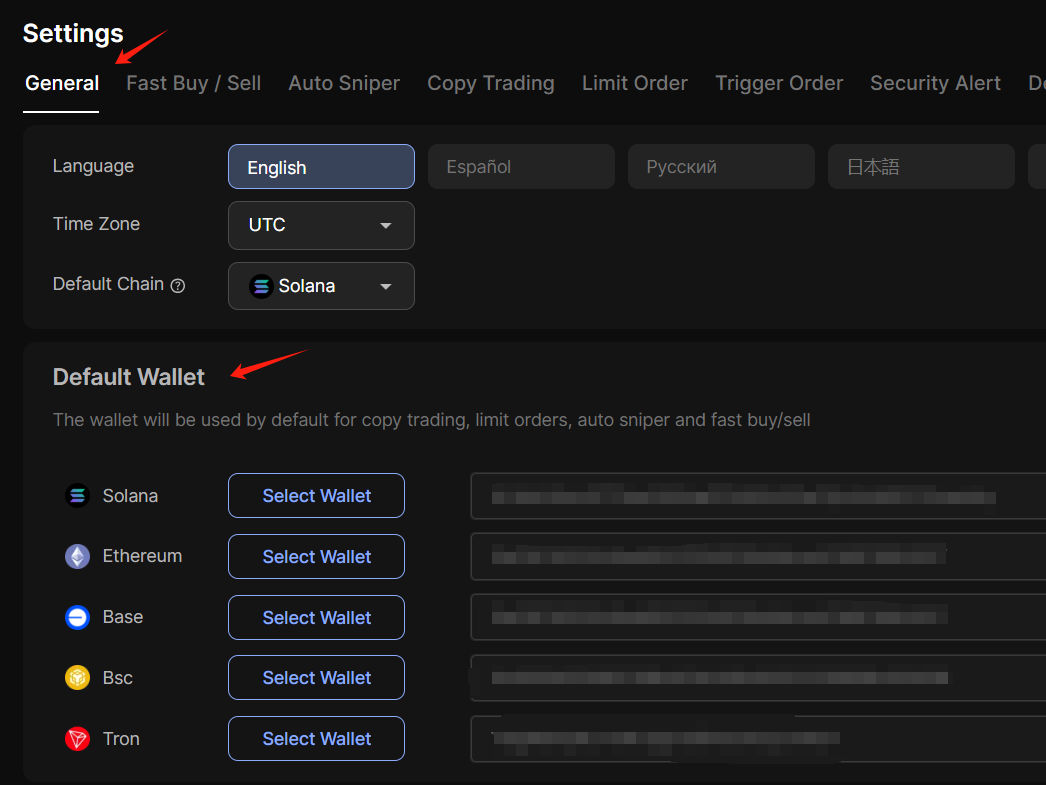This screenshot has height=785, width=1046.
Task: Click the Tron chain icon
Action: [77, 739]
